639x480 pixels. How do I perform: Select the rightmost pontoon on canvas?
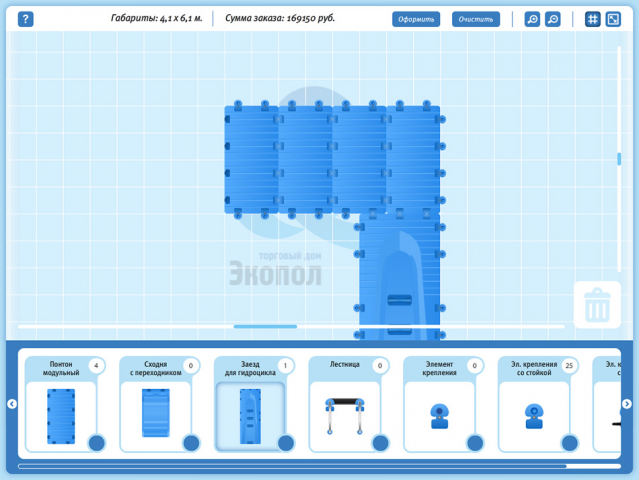413,159
